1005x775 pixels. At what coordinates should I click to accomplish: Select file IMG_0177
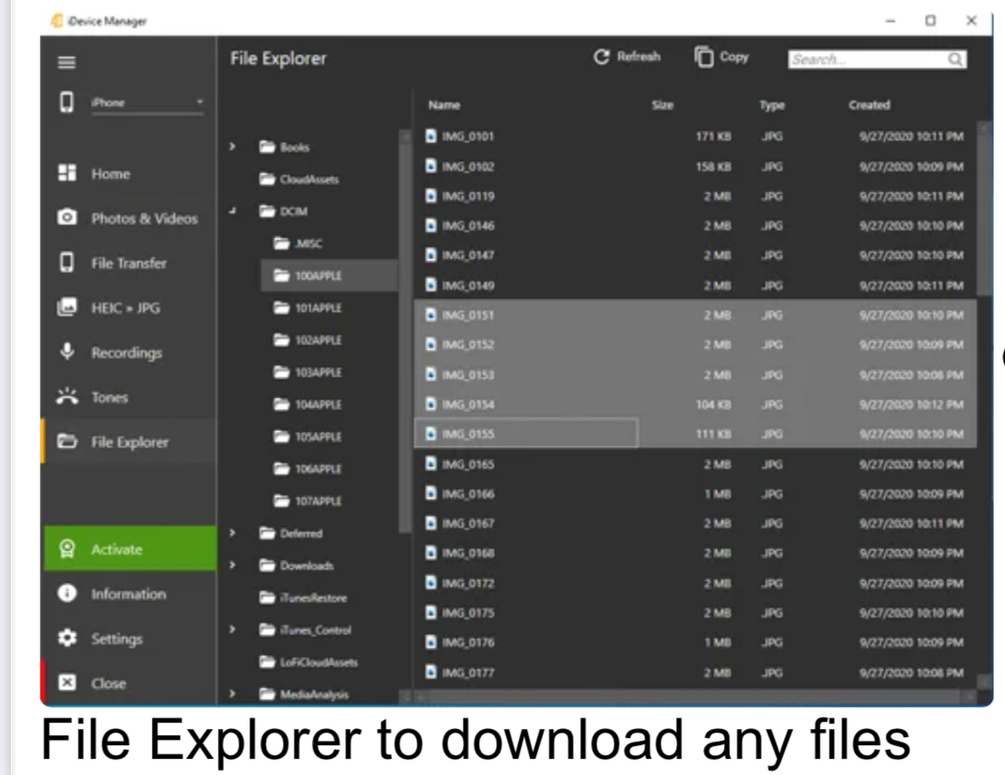[695, 672]
